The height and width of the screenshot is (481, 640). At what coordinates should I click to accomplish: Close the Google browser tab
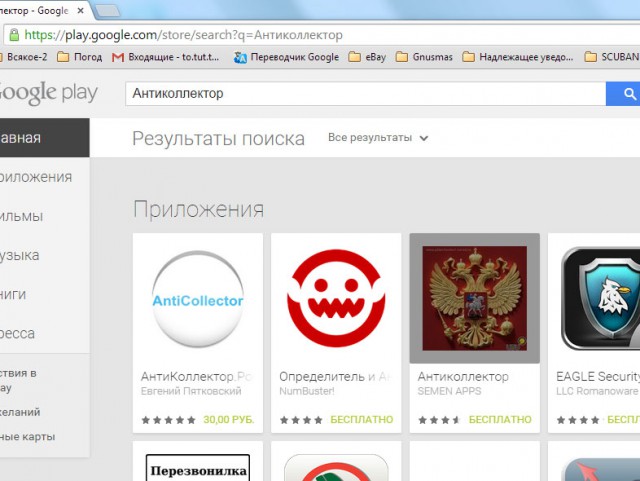point(80,11)
